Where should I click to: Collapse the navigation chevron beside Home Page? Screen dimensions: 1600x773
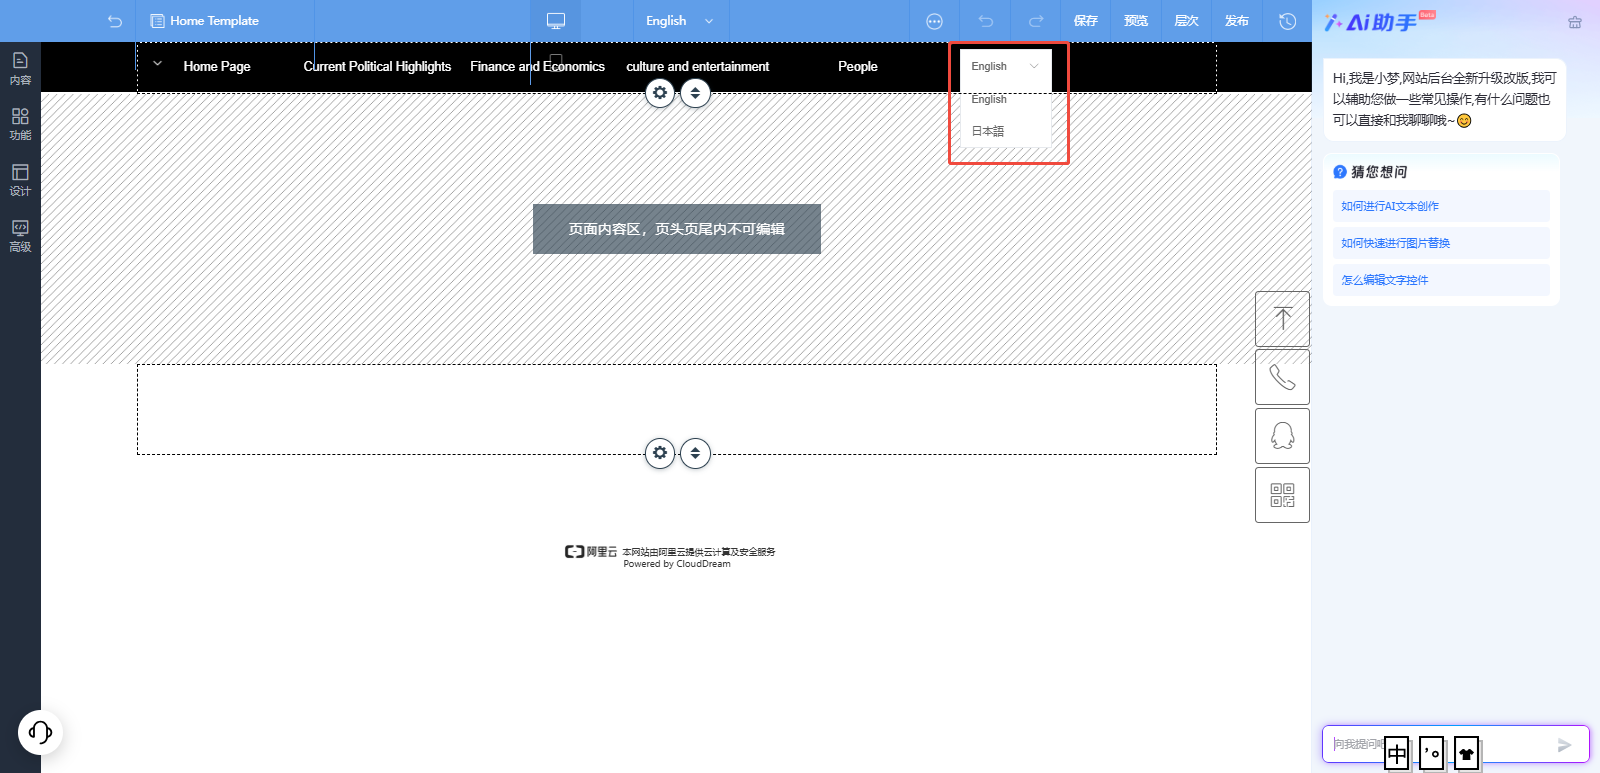click(x=157, y=64)
